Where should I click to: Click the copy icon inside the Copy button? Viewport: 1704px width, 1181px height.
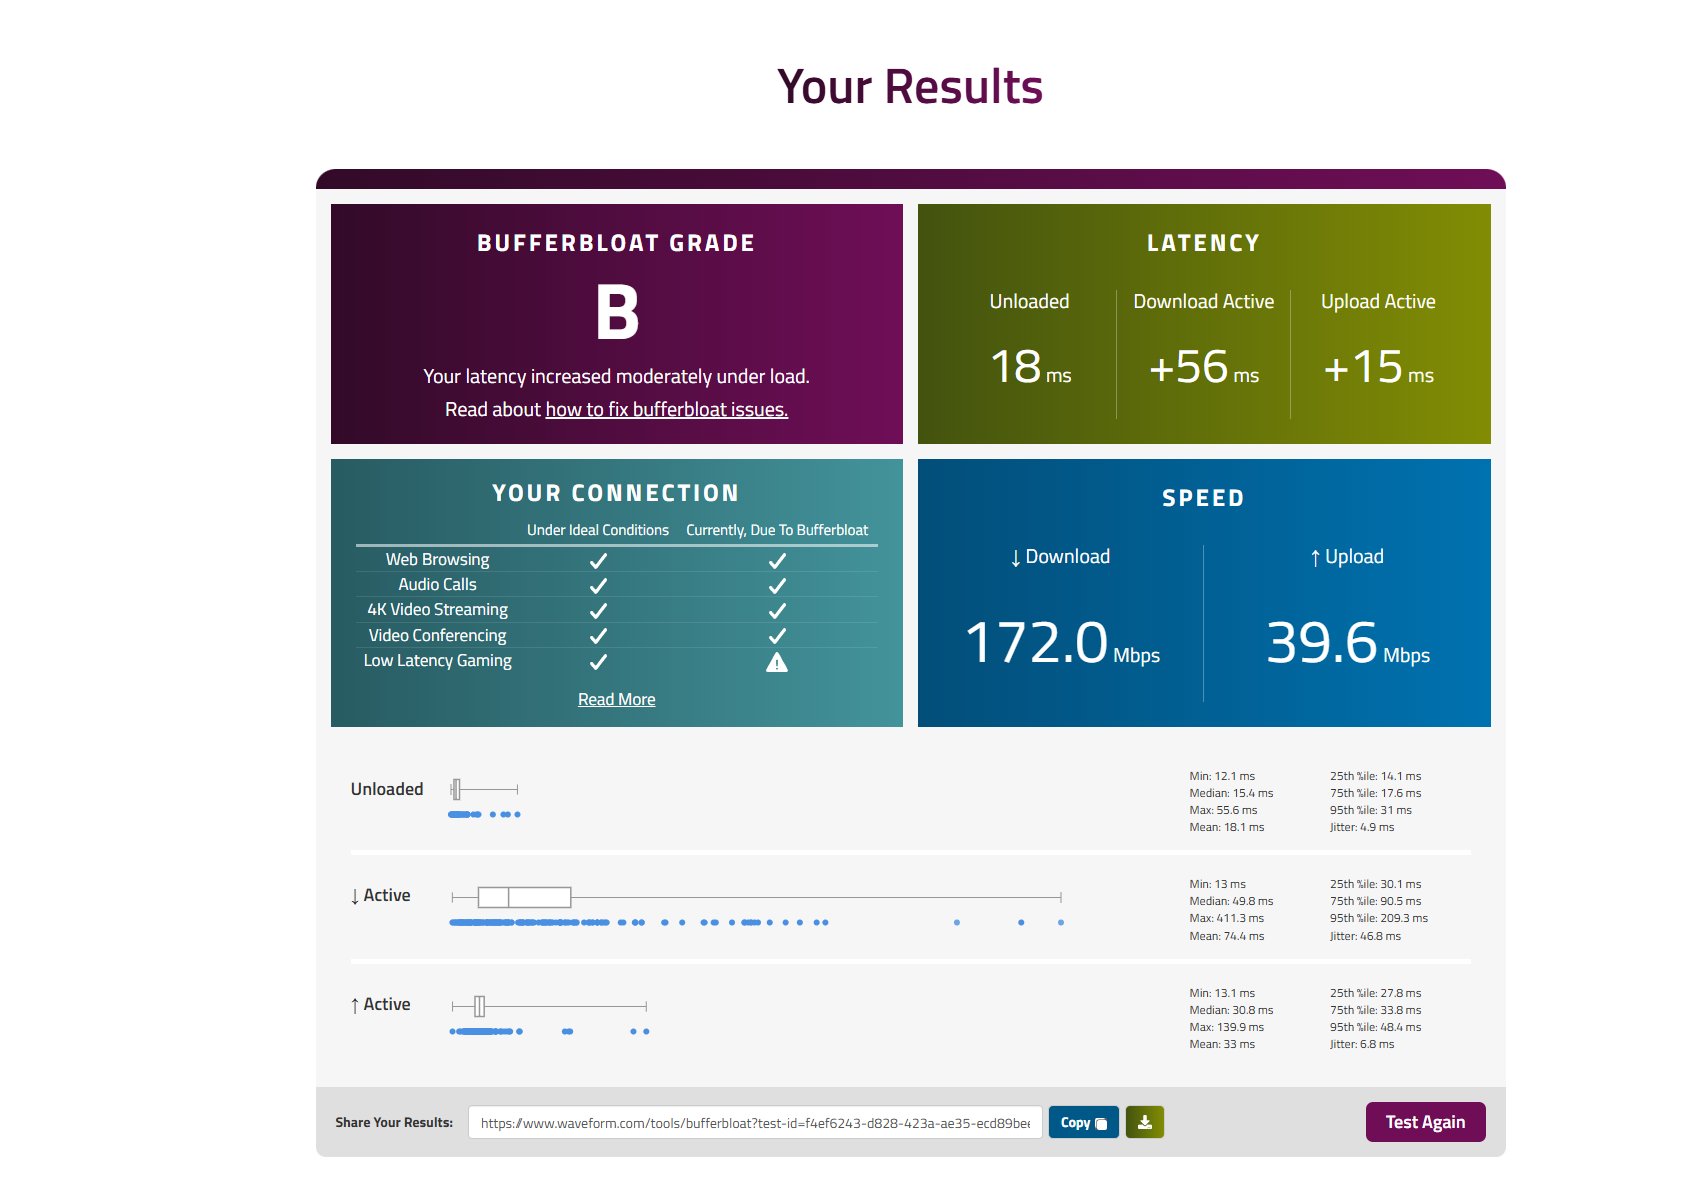[1099, 1122]
